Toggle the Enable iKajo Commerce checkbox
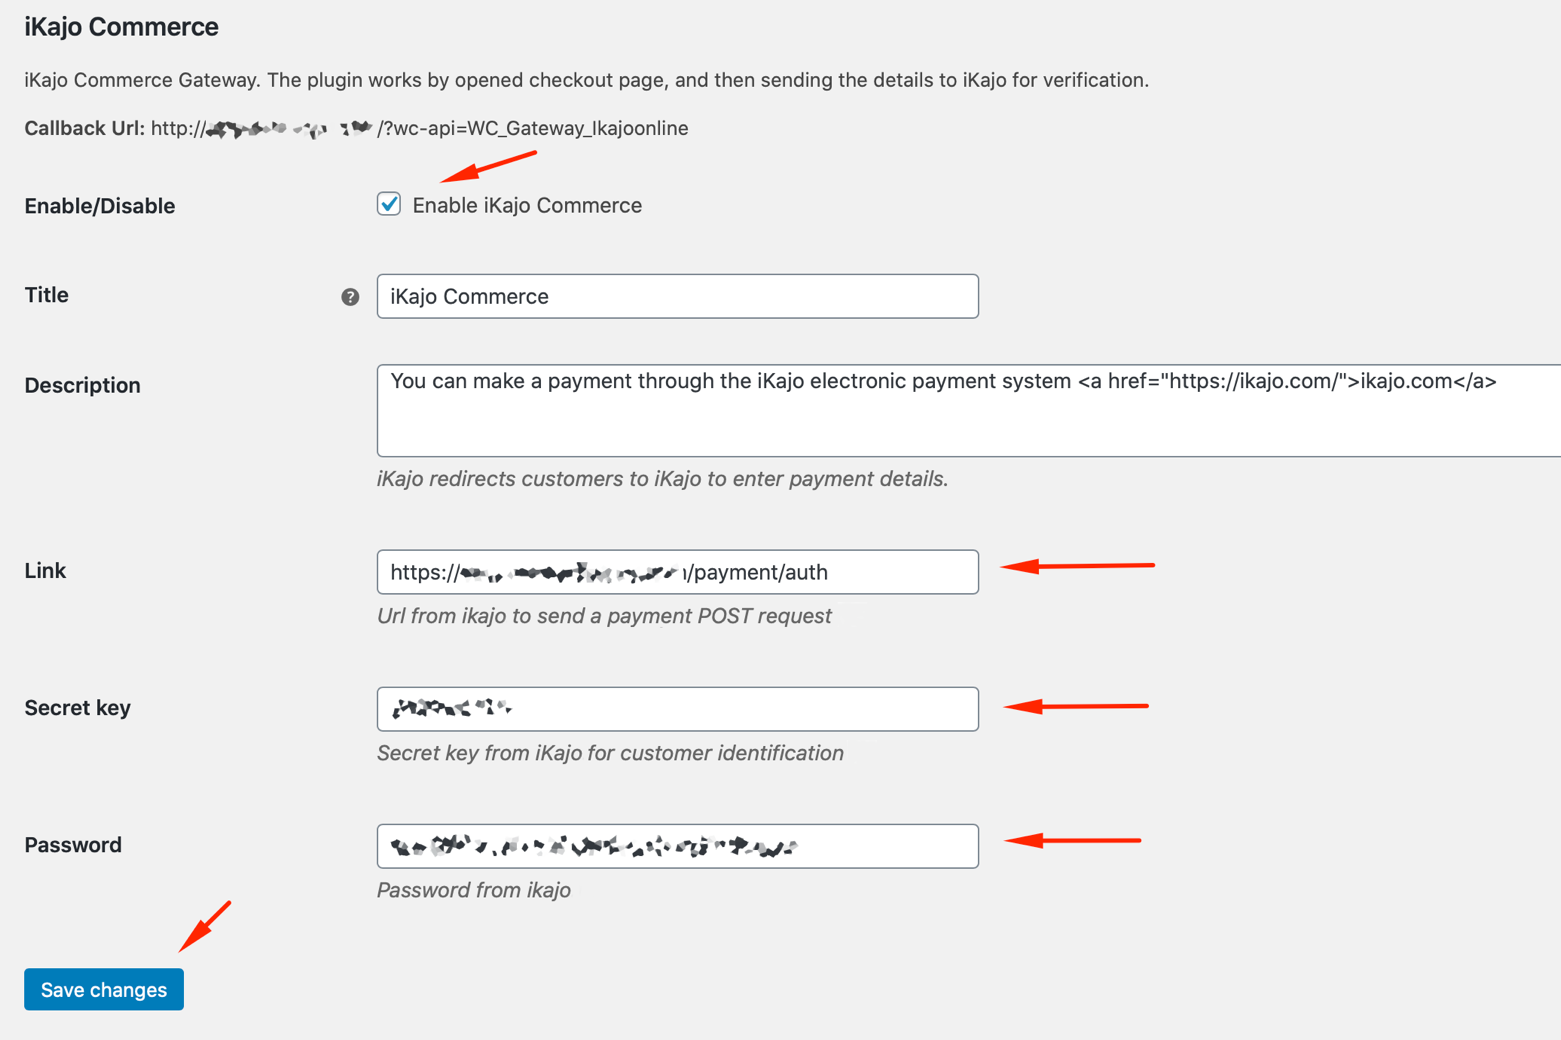Image resolution: width=1561 pixels, height=1040 pixels. pos(389,204)
